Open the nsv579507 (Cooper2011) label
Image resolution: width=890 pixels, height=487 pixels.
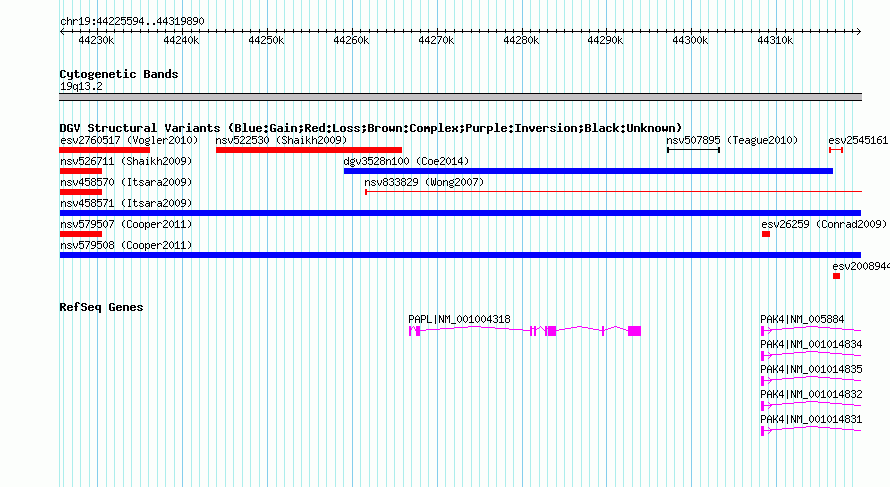[x=126, y=224]
